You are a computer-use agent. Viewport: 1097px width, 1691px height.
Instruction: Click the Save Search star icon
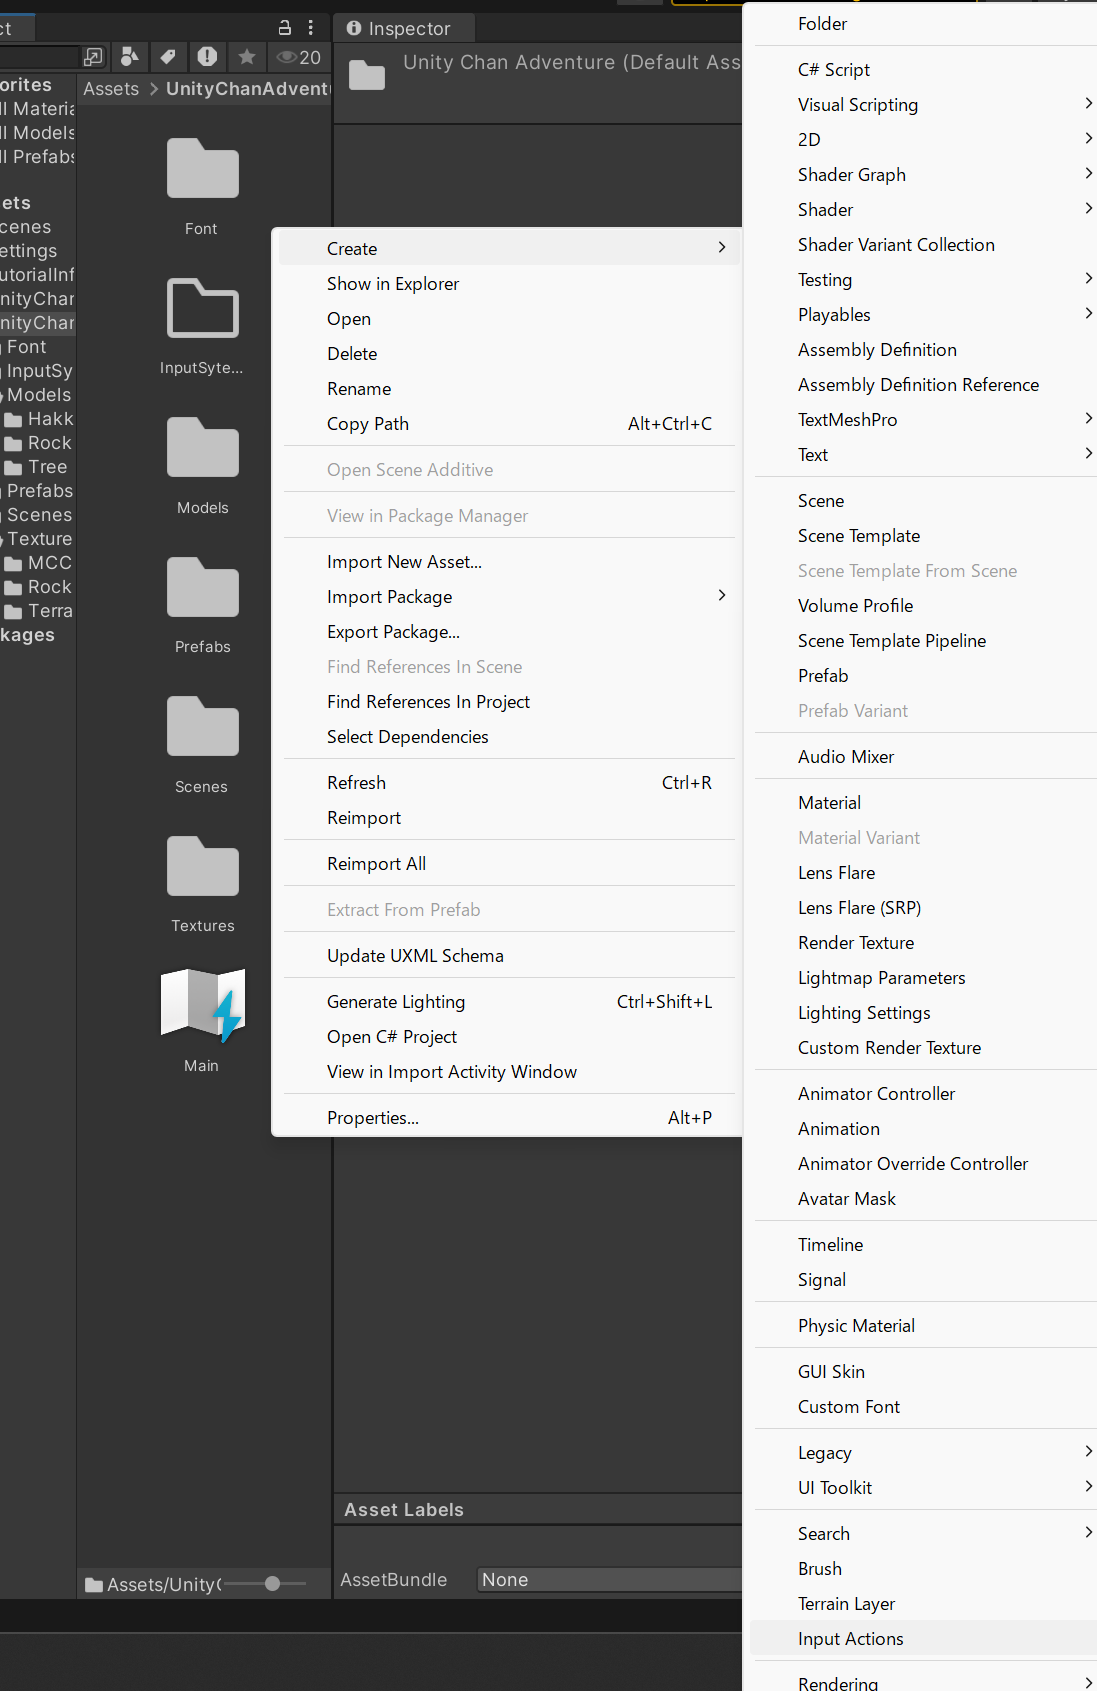click(247, 57)
